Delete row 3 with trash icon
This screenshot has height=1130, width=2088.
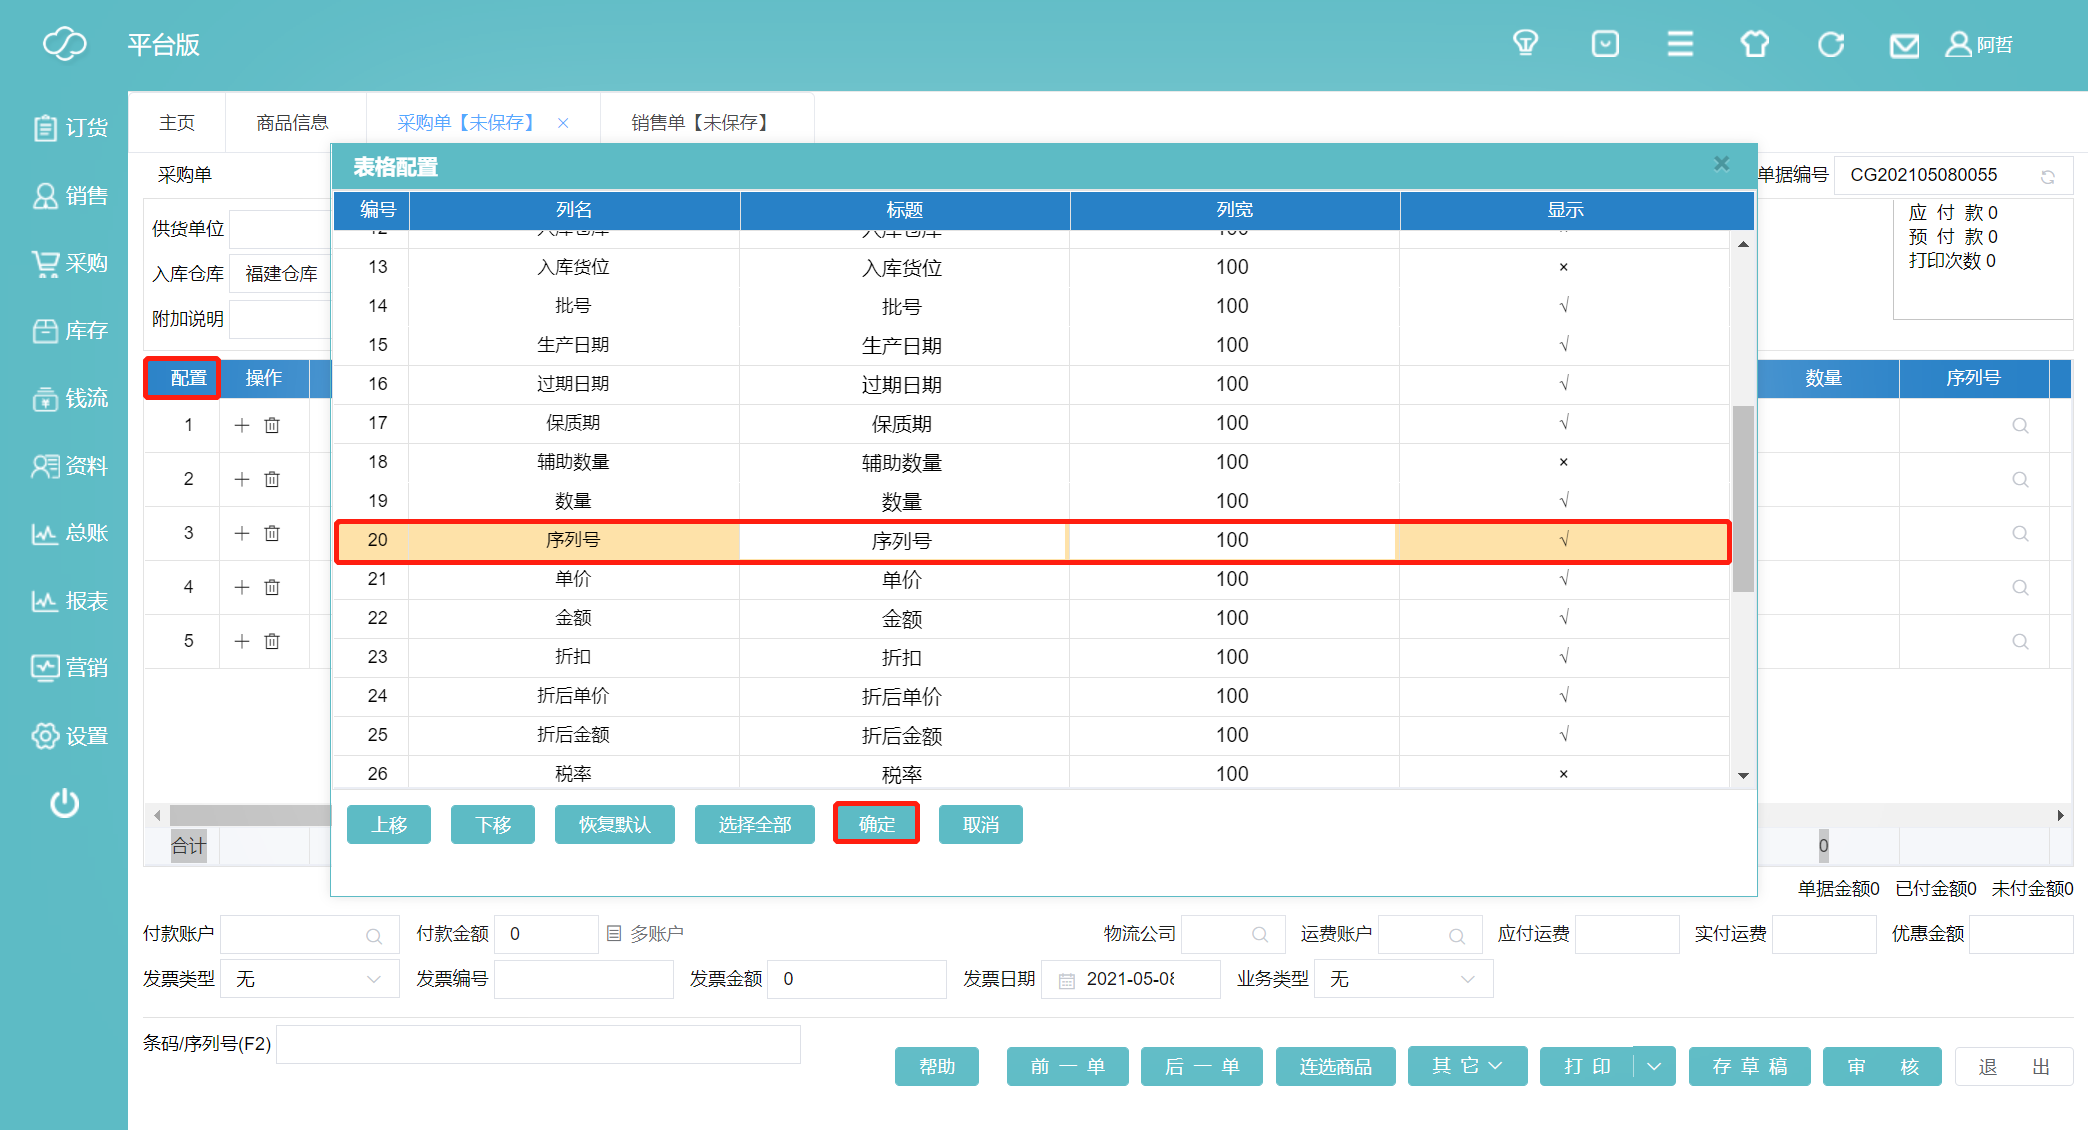pyautogui.click(x=272, y=533)
